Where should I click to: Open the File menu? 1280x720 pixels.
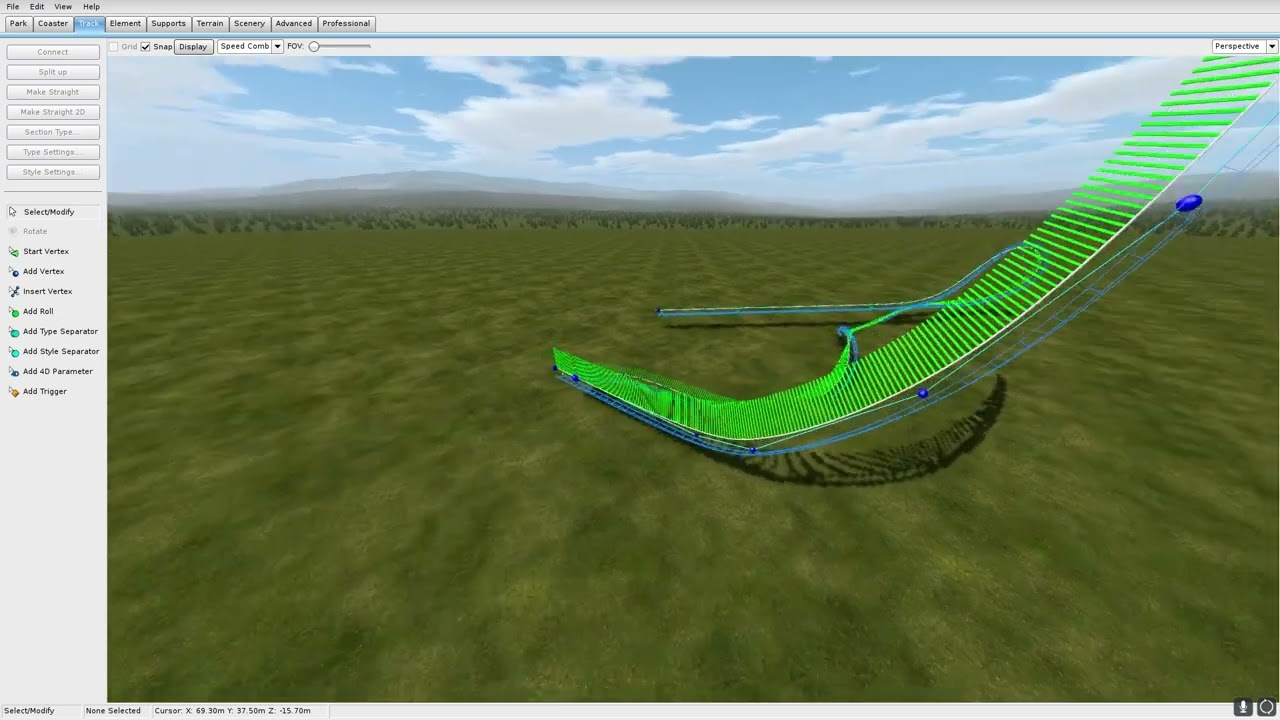pyautogui.click(x=12, y=6)
